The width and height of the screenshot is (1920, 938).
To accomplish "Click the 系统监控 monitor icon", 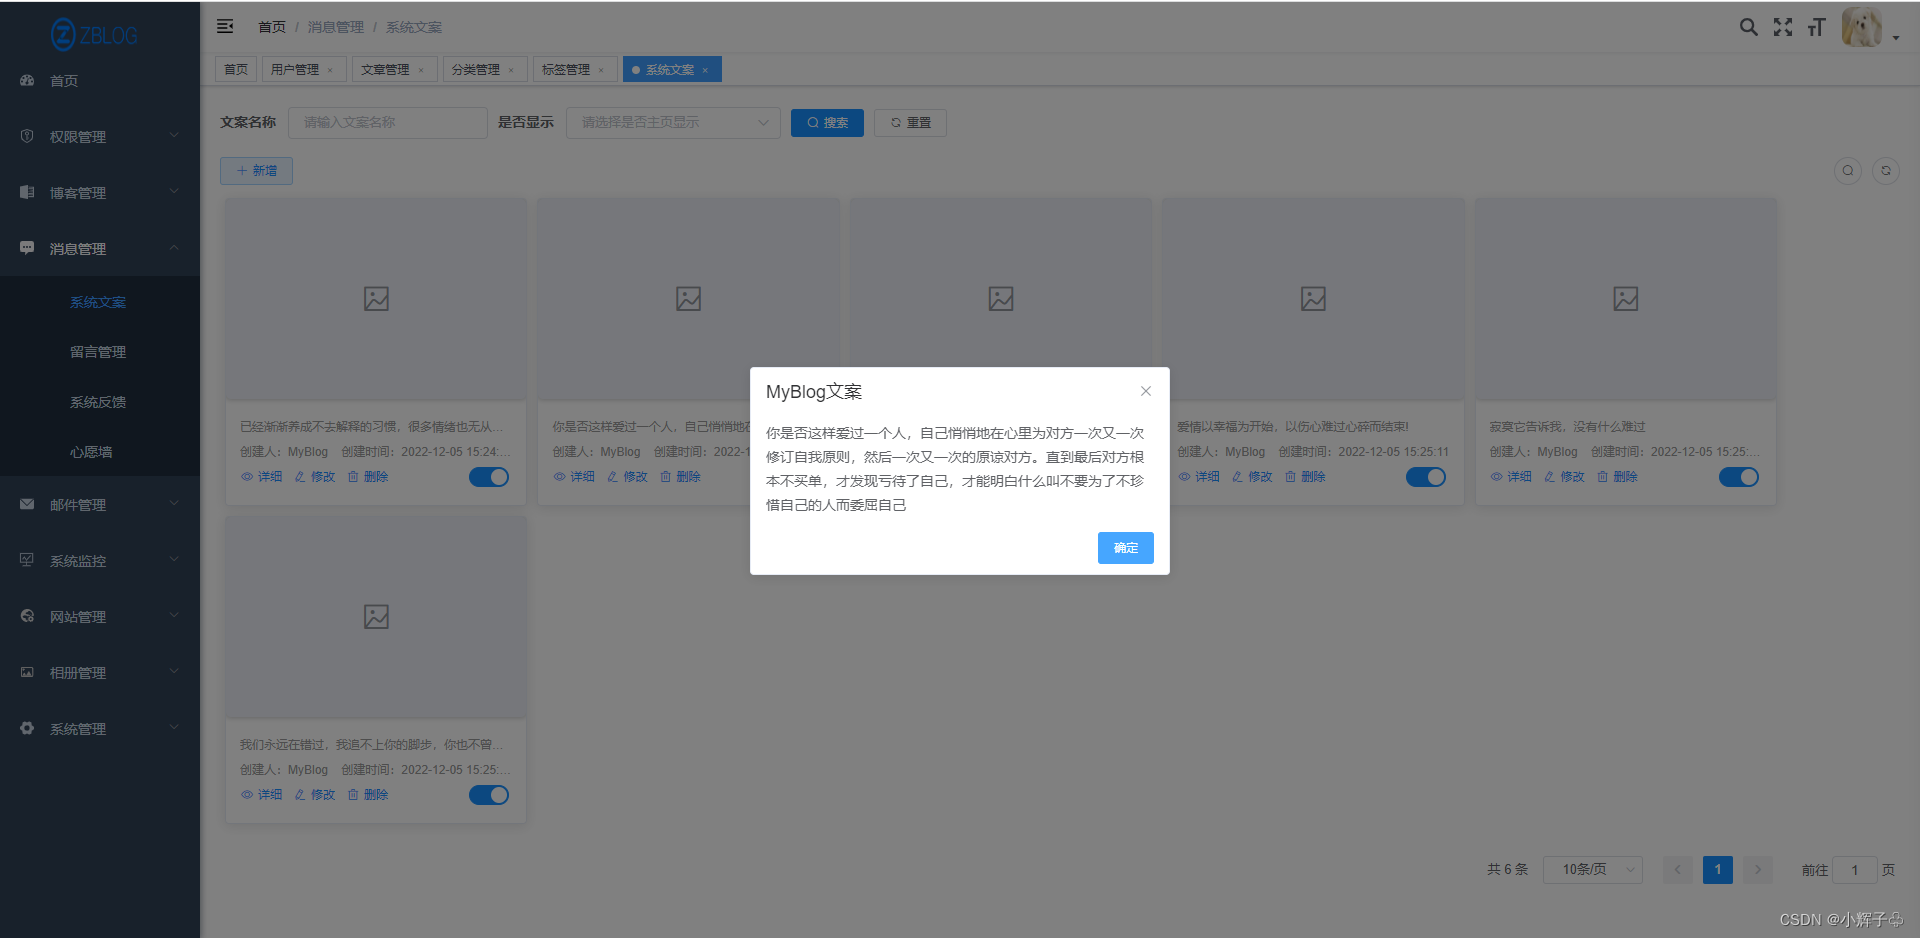I will (27, 560).
